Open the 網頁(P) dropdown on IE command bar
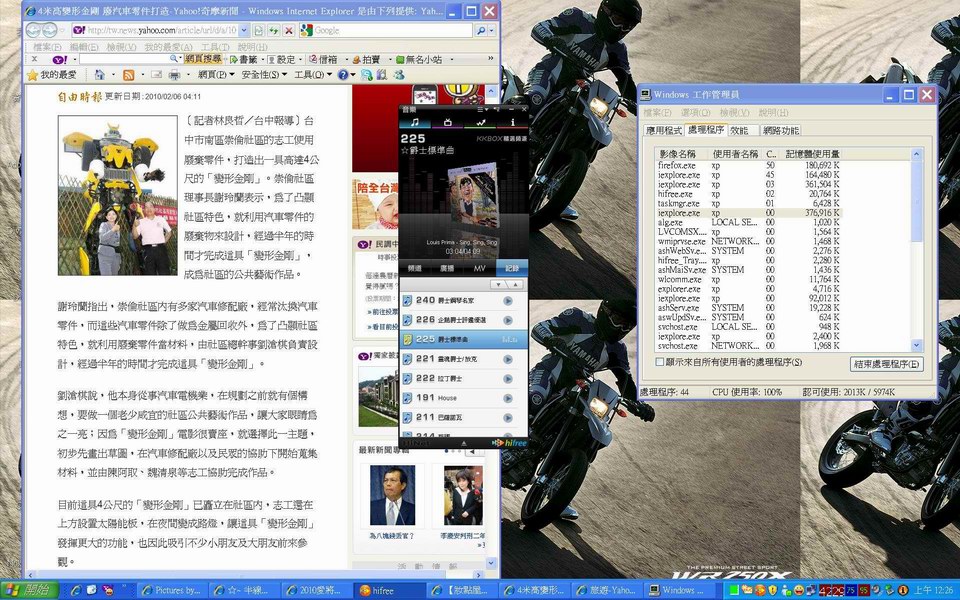This screenshot has width=960, height=600. click(x=211, y=76)
